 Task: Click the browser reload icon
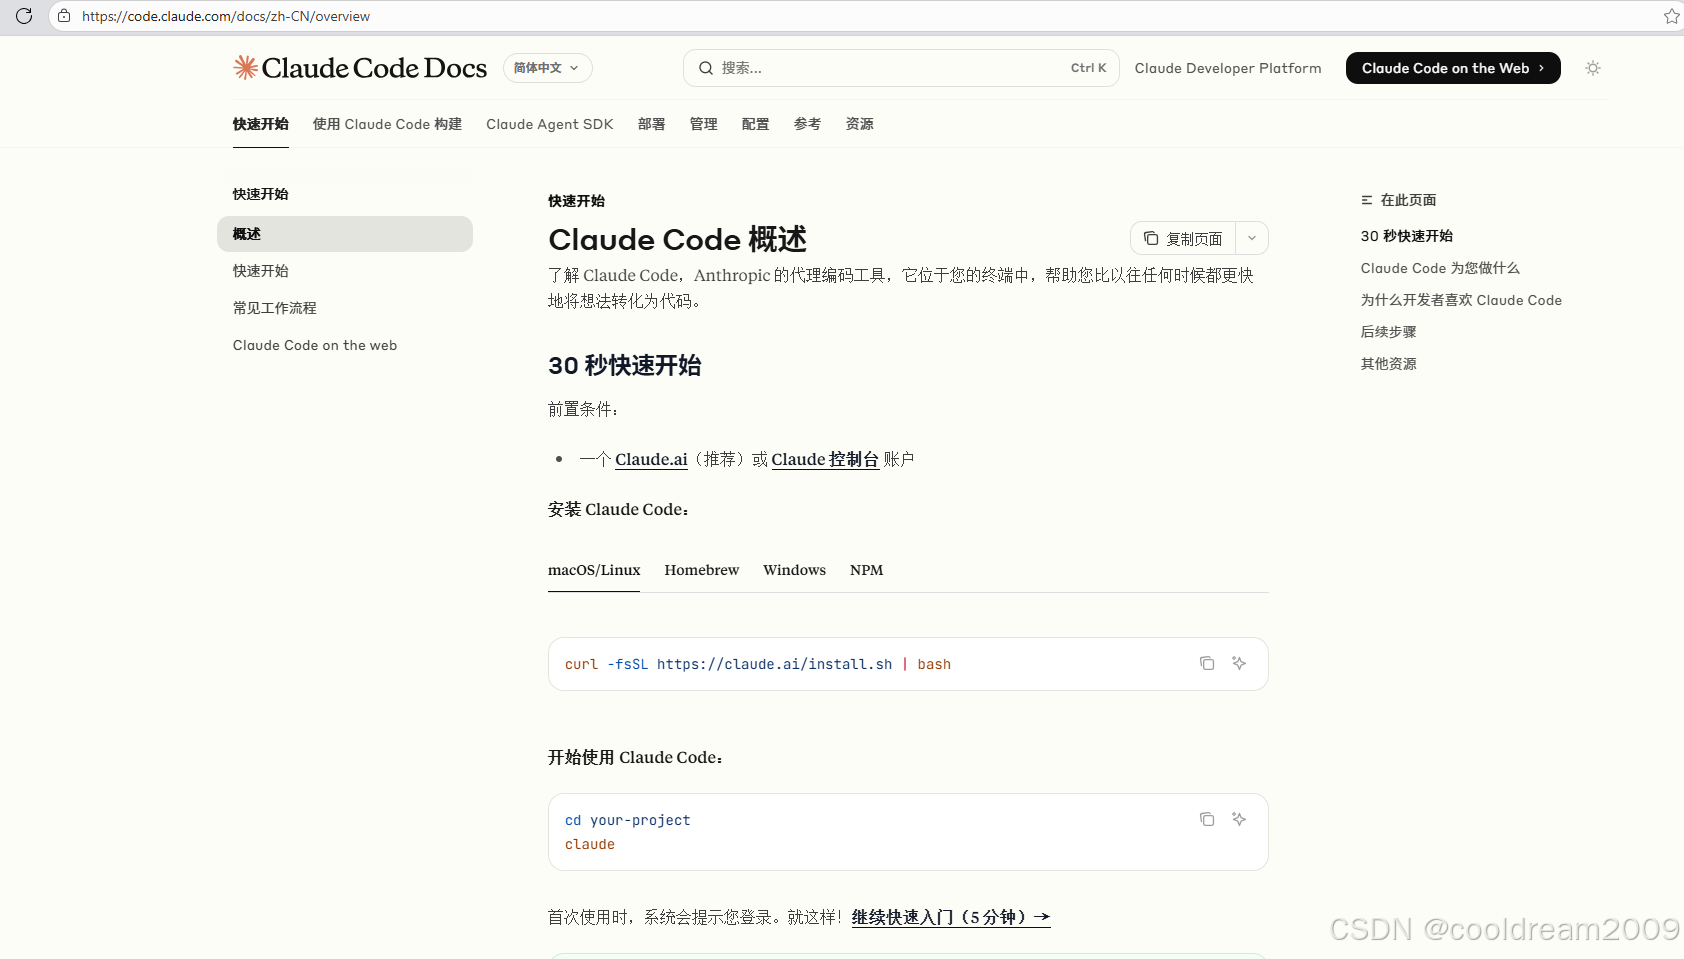pos(24,16)
